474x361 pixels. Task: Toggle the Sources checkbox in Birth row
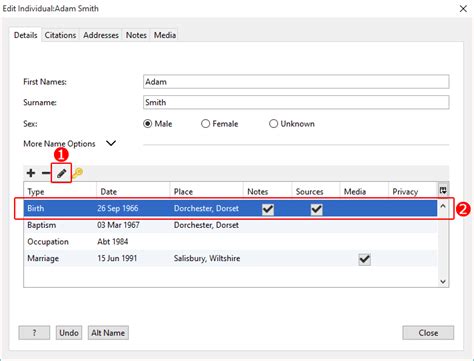point(316,209)
